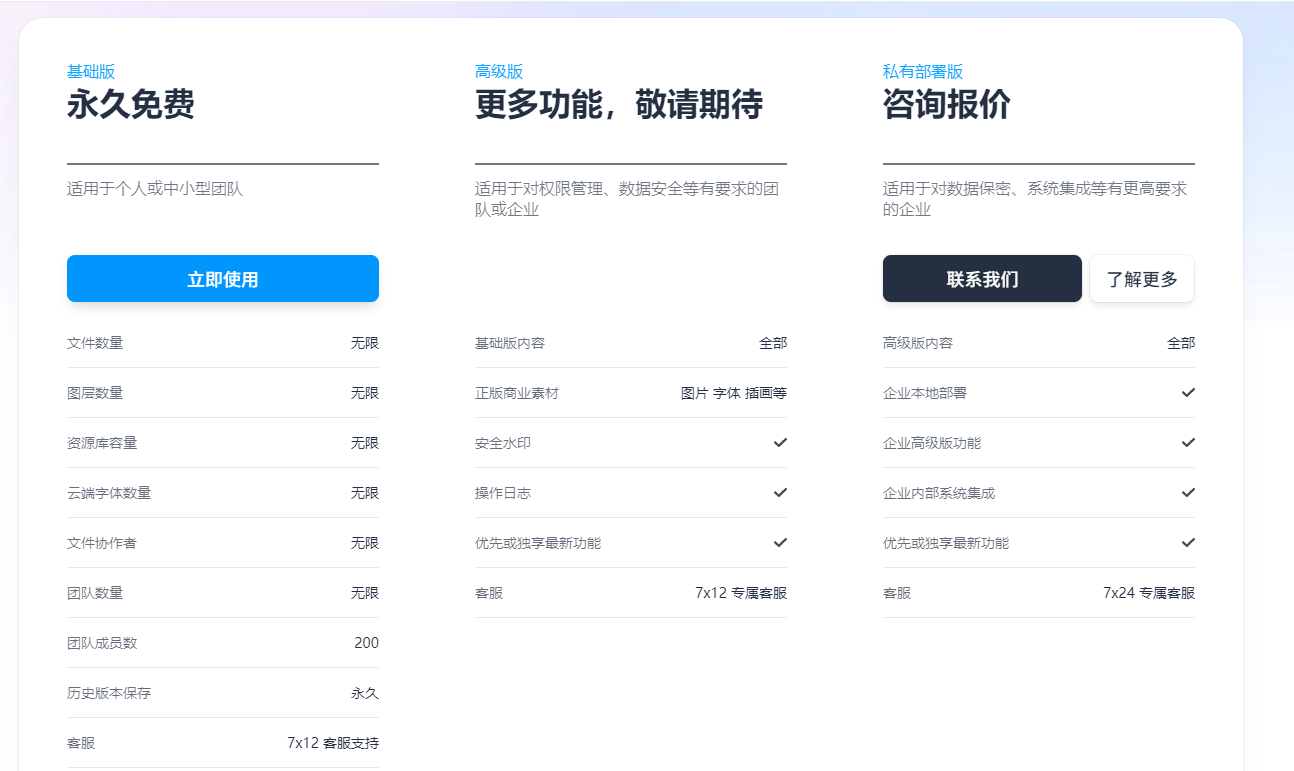Click the checkmark beside 操作日志
Viewport: 1294px width, 771px height.
[x=780, y=493]
